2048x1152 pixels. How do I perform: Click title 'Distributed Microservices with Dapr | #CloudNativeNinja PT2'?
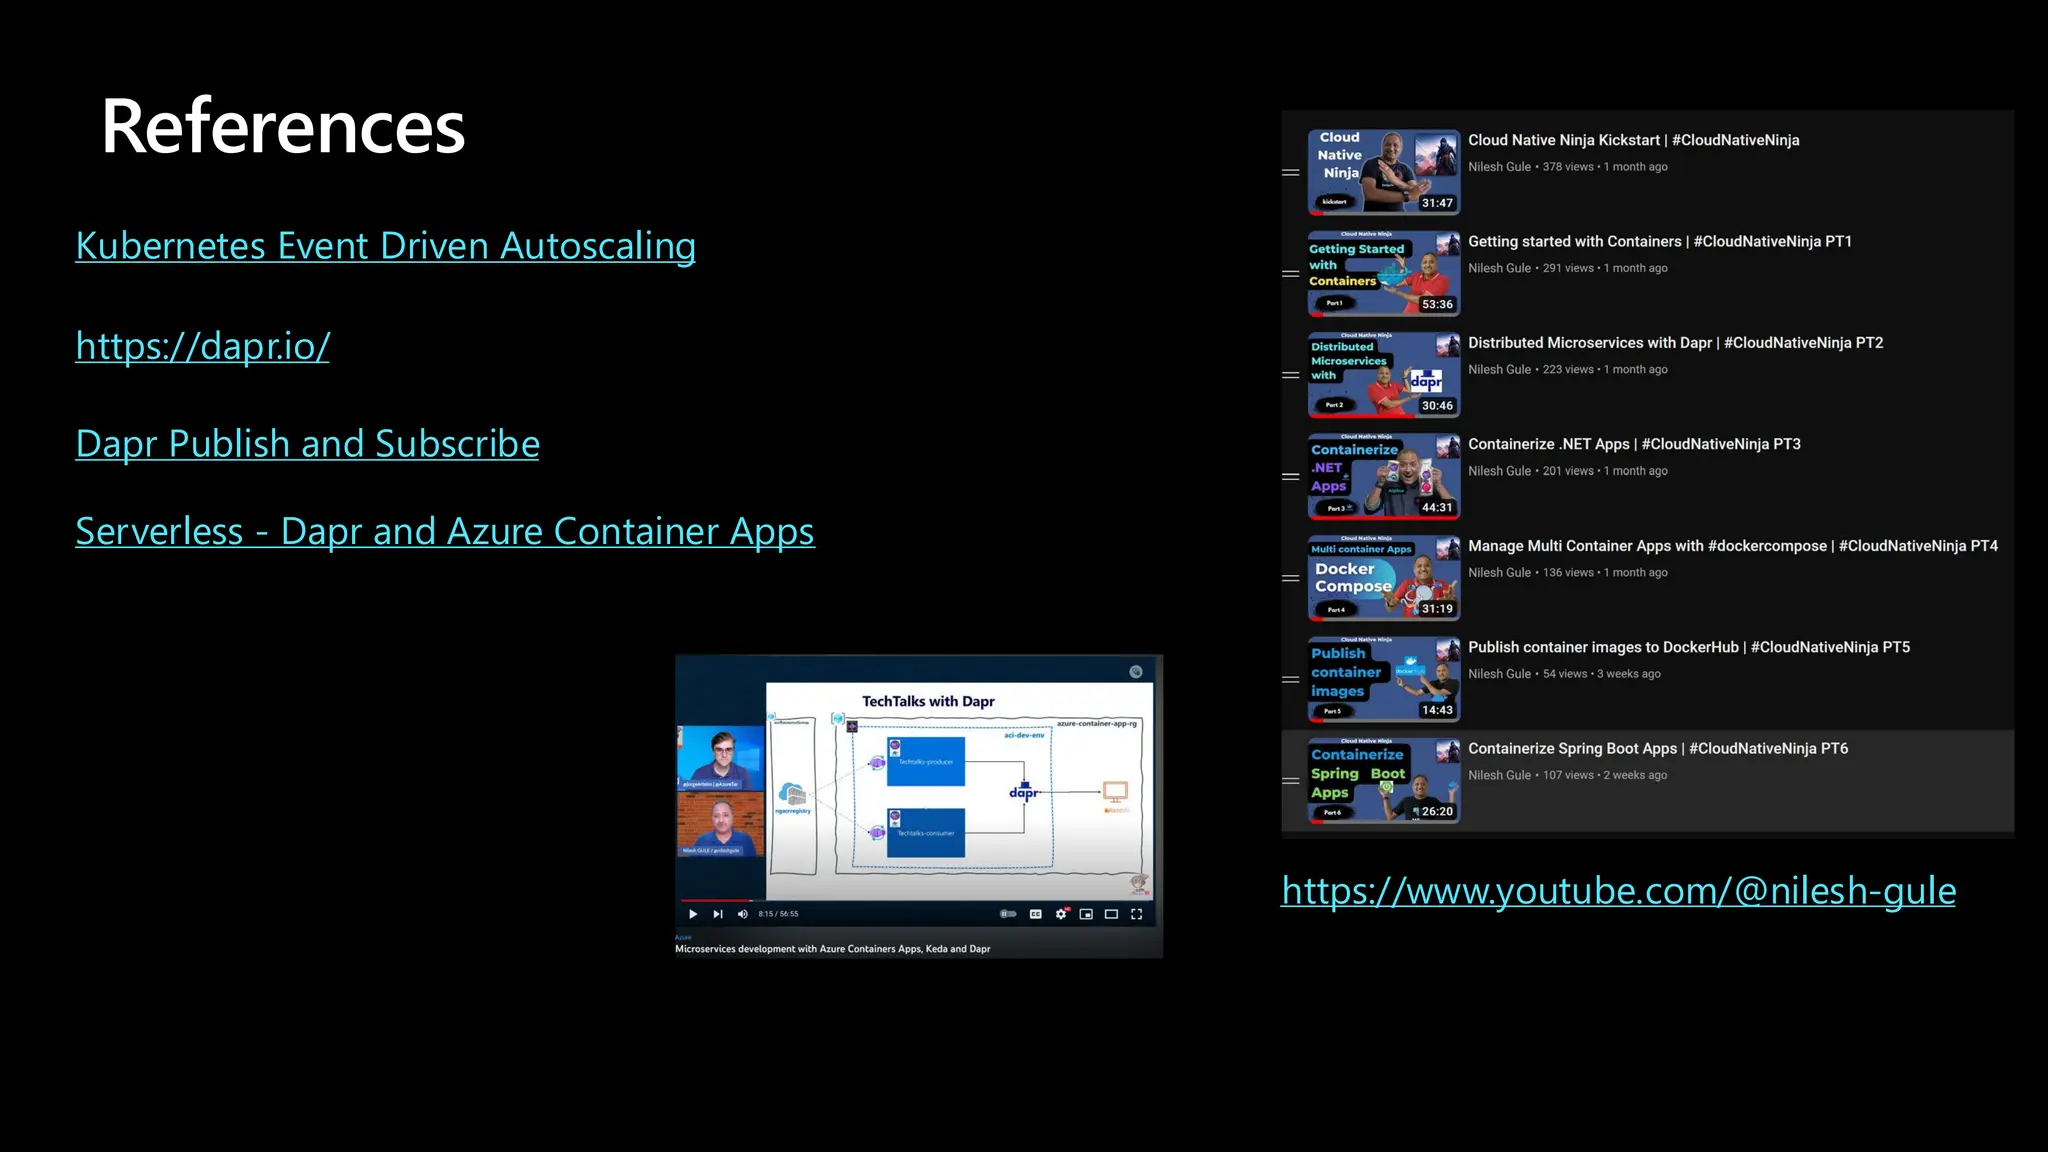1676,343
